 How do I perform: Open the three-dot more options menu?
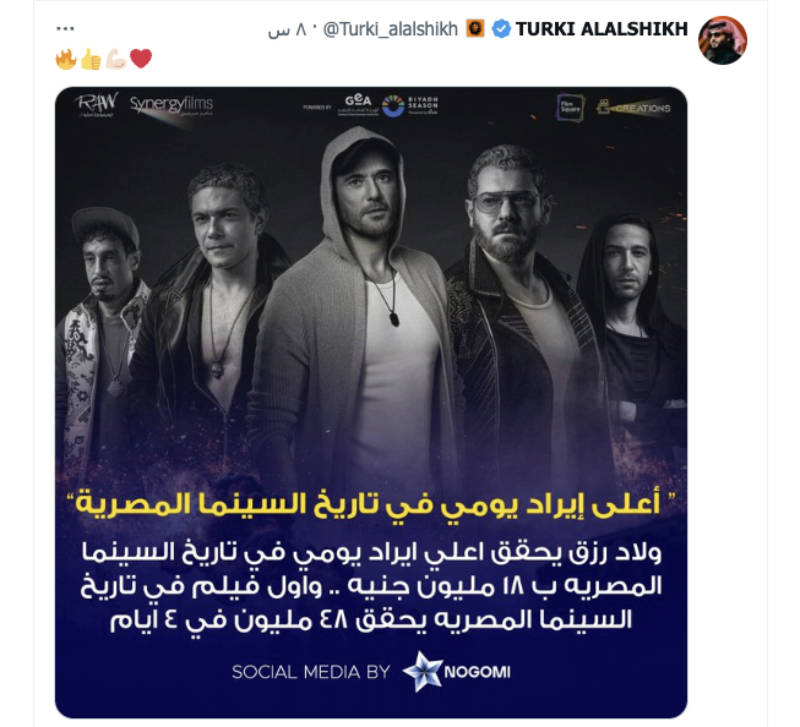(65, 29)
